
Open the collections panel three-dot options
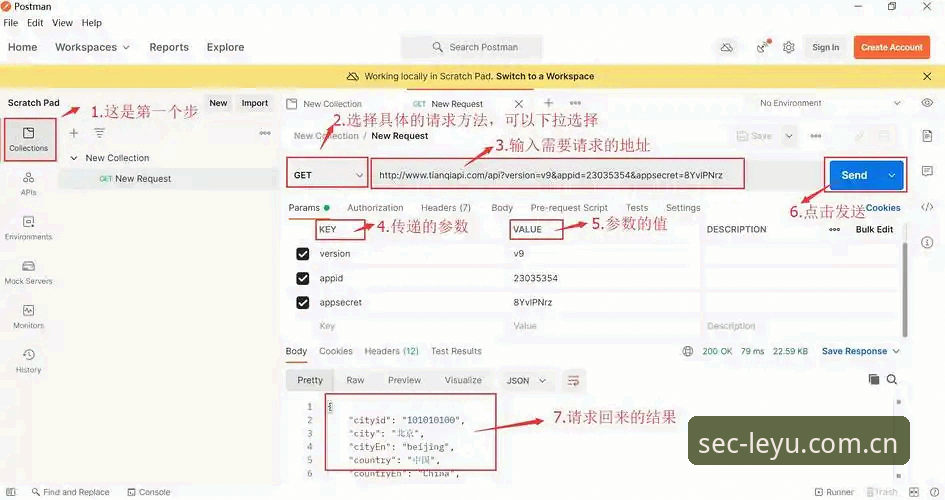(265, 133)
